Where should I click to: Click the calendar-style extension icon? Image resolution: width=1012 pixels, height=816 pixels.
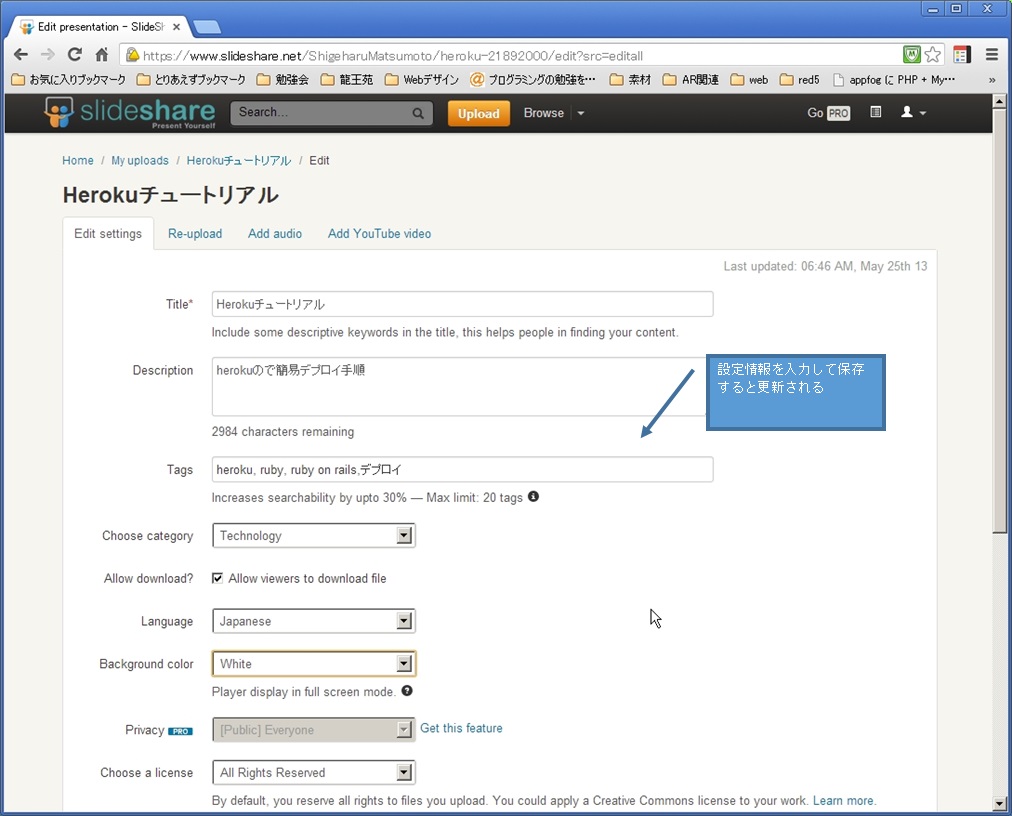pyautogui.click(x=962, y=55)
